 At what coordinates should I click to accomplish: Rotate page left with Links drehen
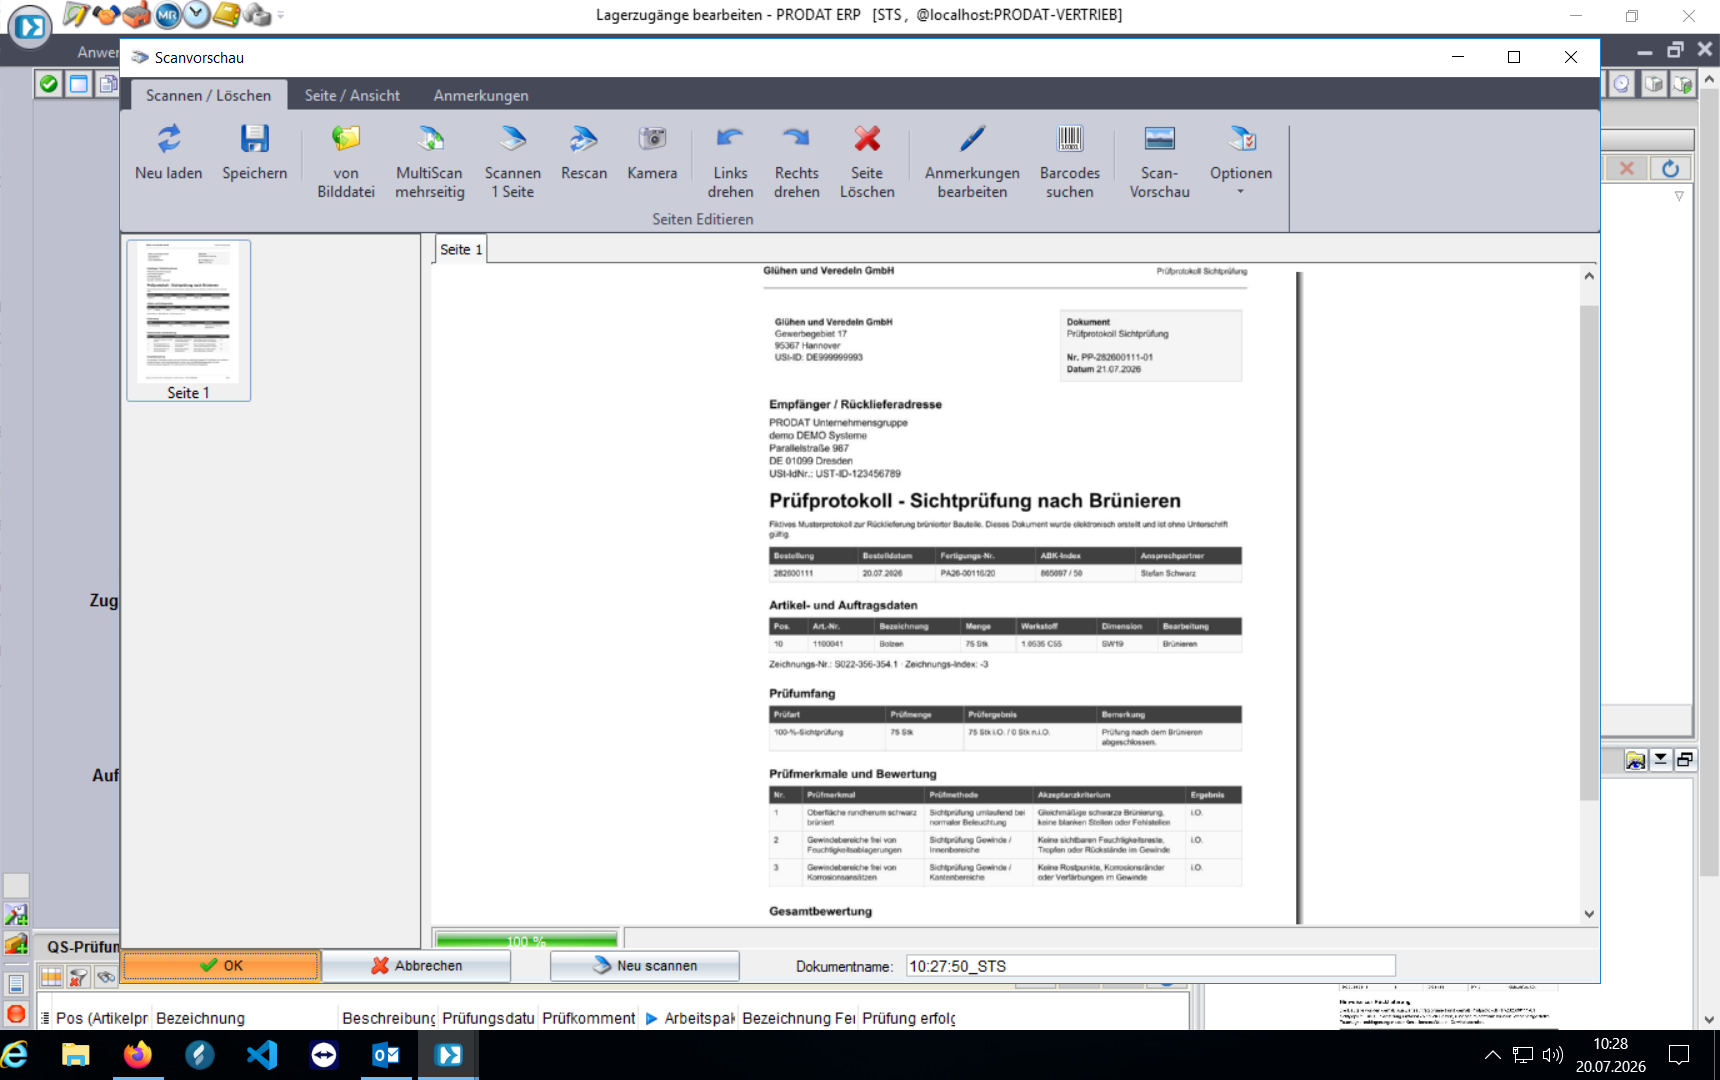tap(730, 161)
